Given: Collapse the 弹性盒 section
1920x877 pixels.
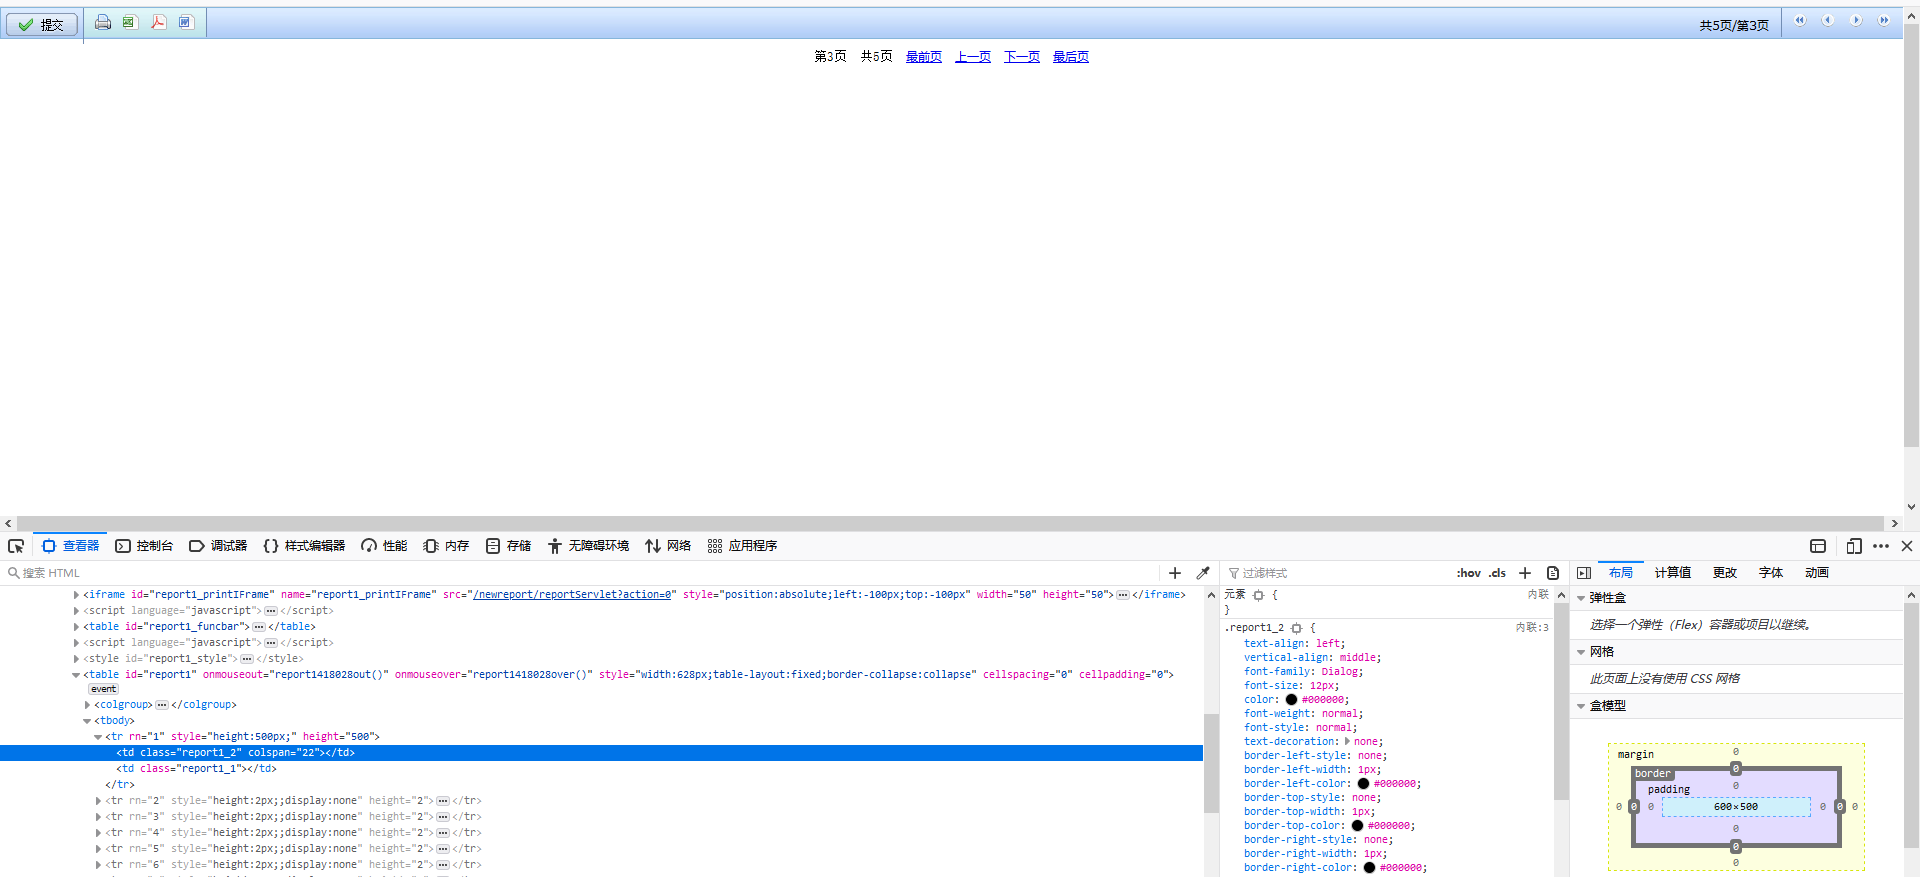Looking at the screenshot, I should (x=1581, y=598).
